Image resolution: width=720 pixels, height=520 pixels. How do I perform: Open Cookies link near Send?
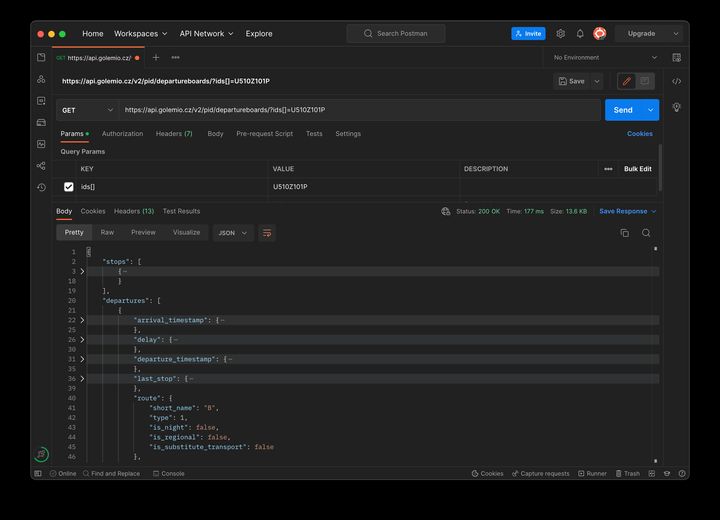640,134
